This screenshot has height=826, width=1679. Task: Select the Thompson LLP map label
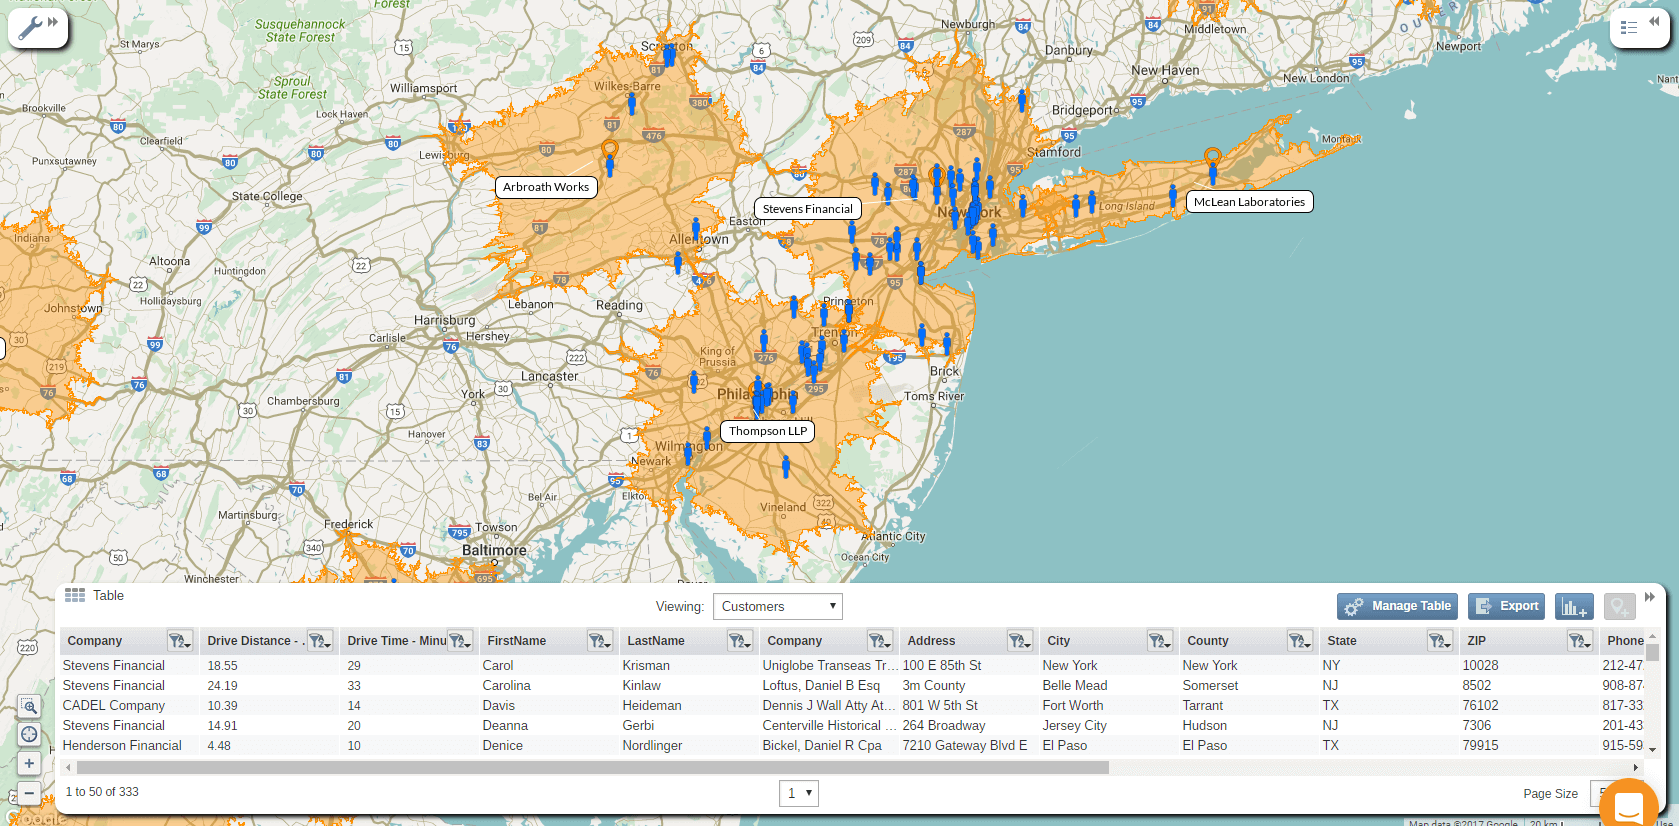[x=768, y=431]
